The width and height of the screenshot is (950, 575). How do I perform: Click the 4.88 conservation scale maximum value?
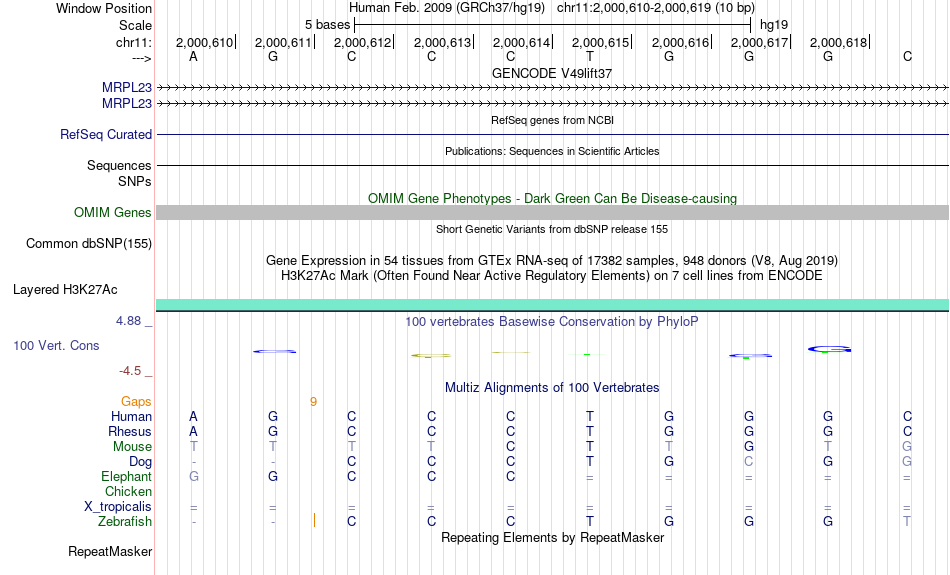pyautogui.click(x=128, y=321)
